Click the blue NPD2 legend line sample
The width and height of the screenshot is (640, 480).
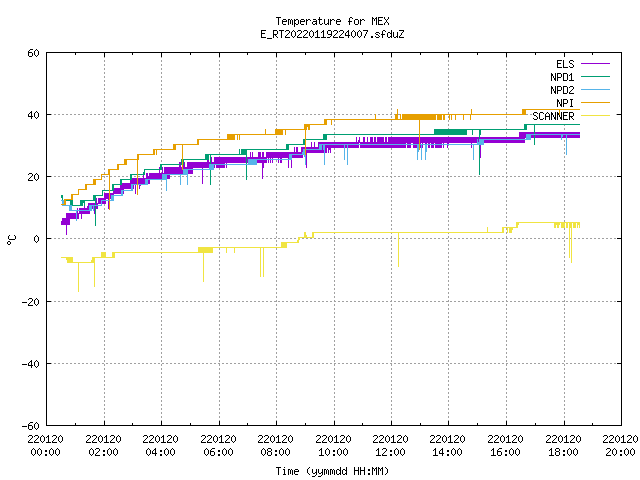coord(595,89)
